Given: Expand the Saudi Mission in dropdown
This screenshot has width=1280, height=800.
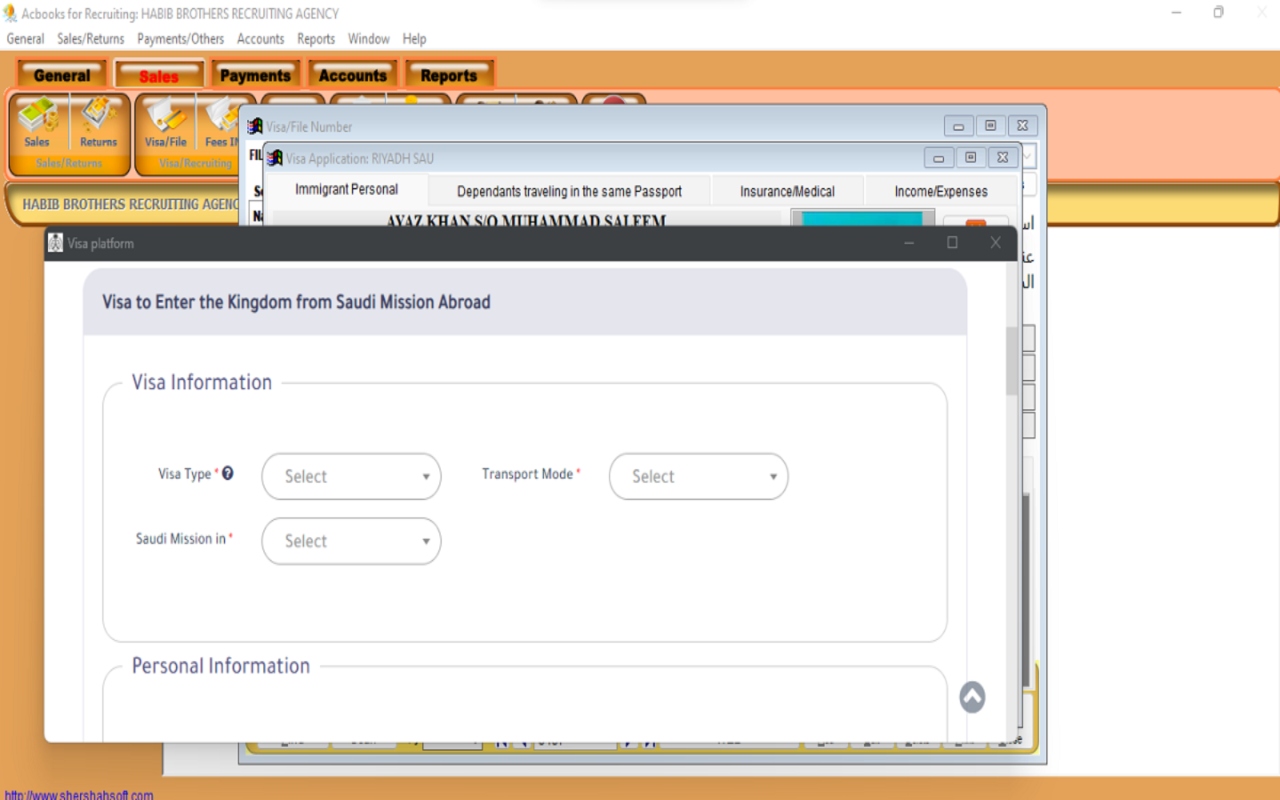Looking at the screenshot, I should pyautogui.click(x=351, y=541).
